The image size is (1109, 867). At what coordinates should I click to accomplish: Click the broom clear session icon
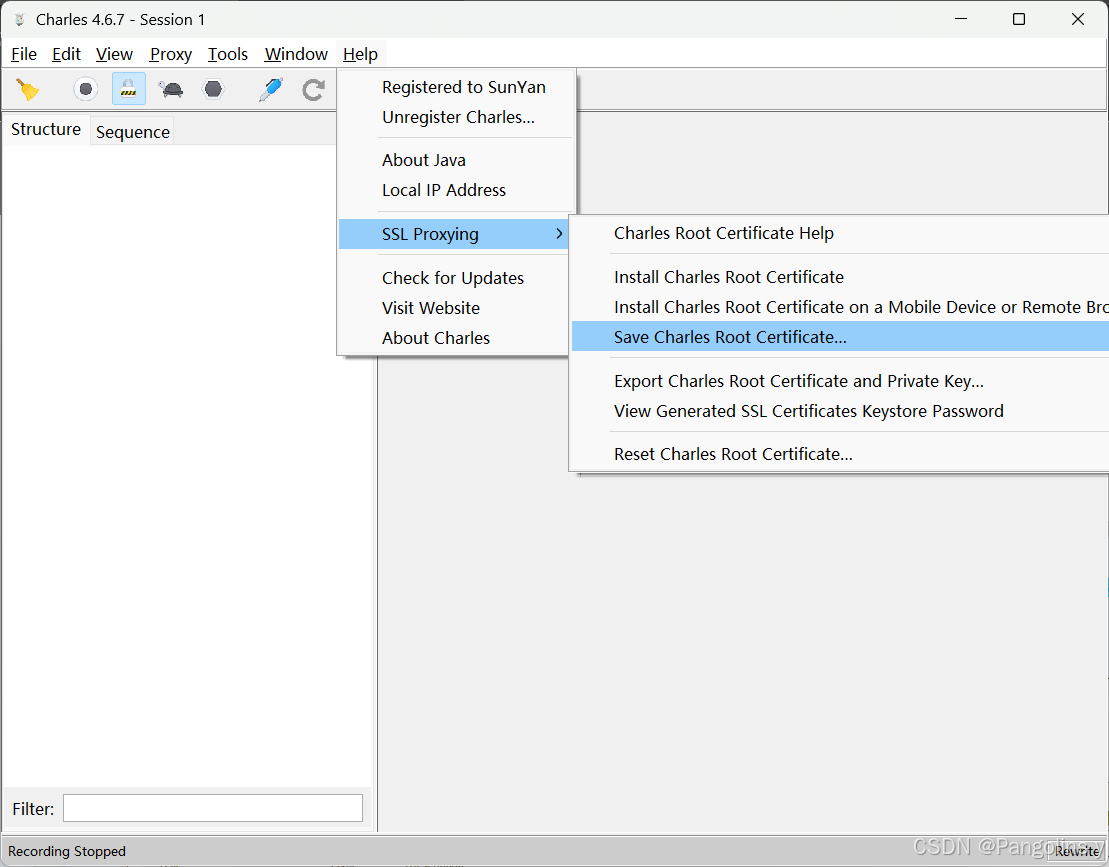click(28, 89)
